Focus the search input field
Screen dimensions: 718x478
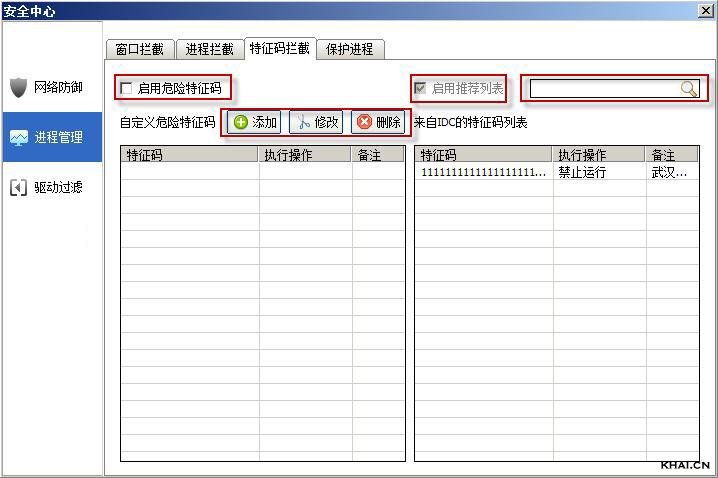click(604, 89)
